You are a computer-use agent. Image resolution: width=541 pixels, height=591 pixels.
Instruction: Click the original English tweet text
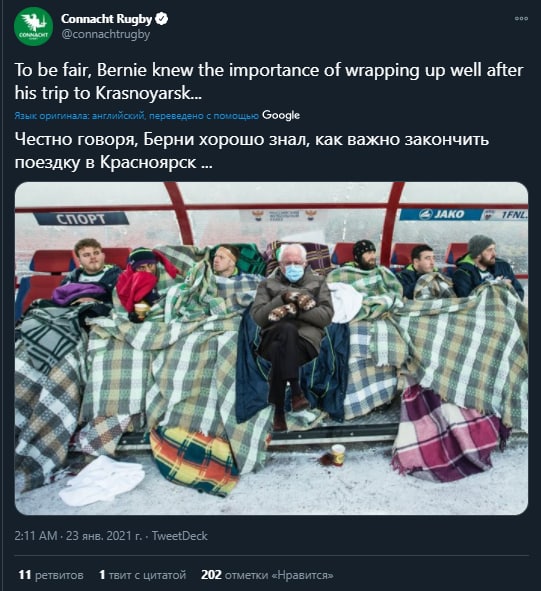coord(269,81)
